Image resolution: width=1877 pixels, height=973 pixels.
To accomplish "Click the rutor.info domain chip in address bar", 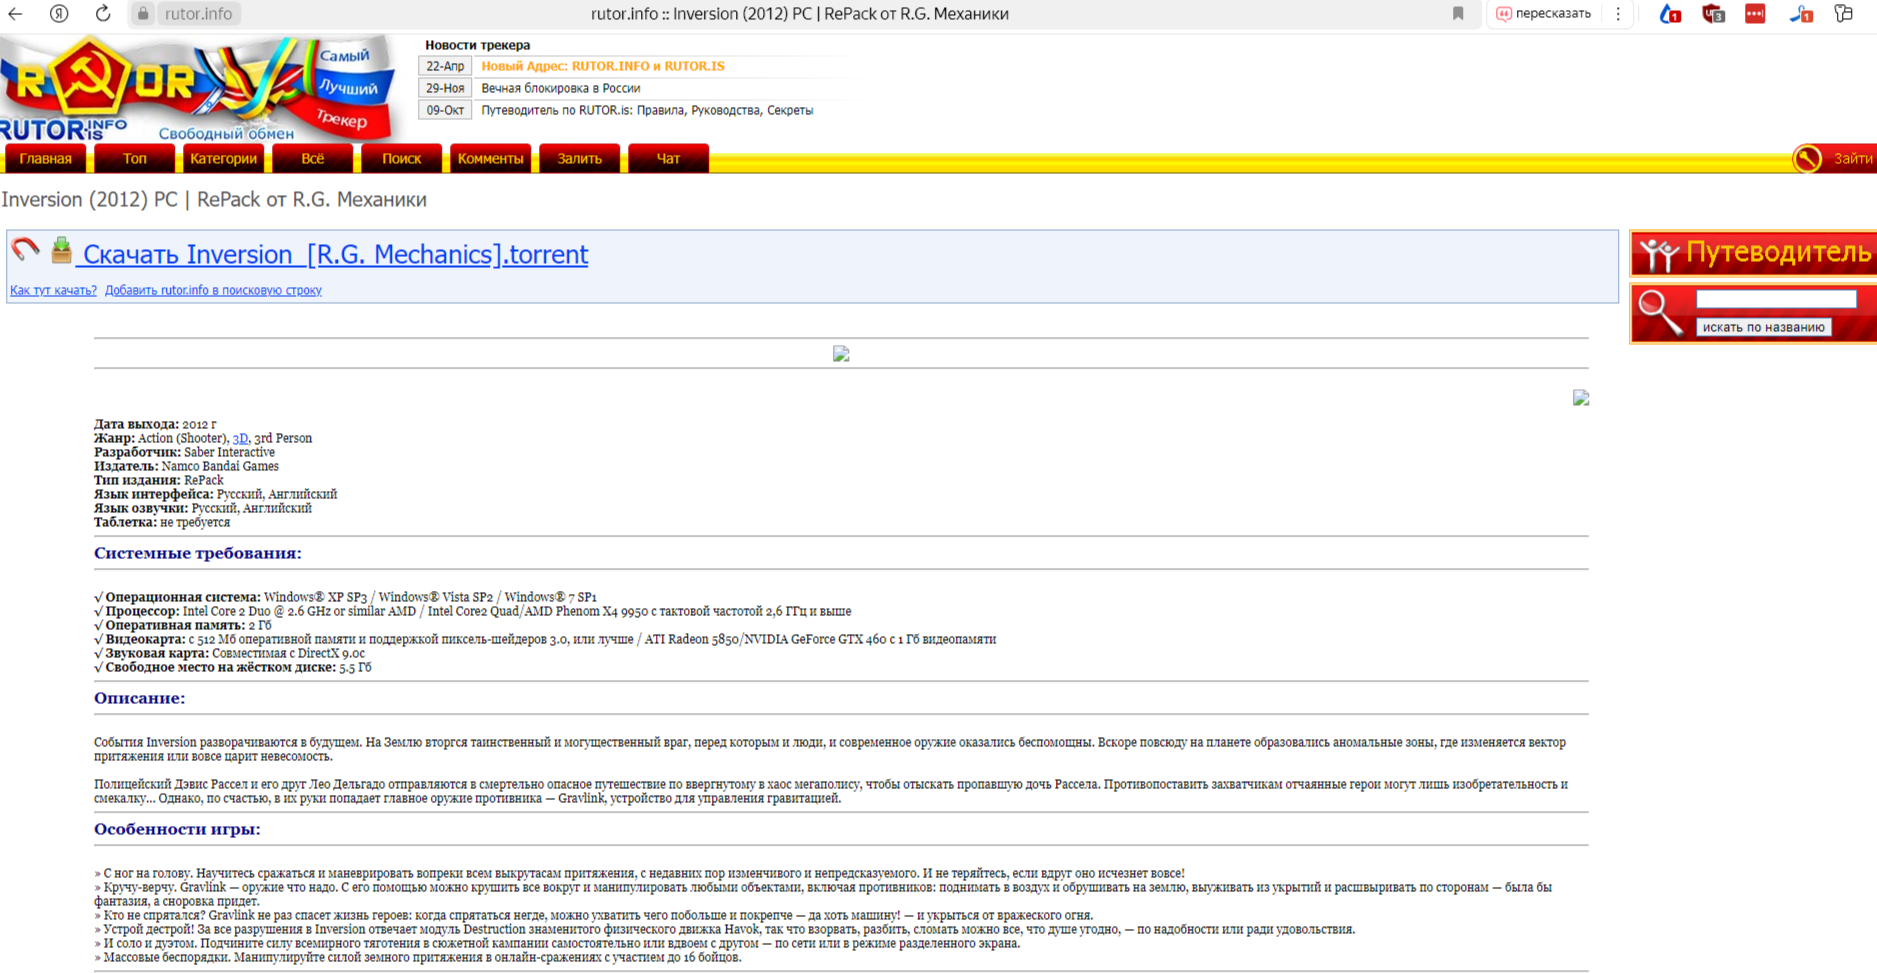I will click(198, 14).
